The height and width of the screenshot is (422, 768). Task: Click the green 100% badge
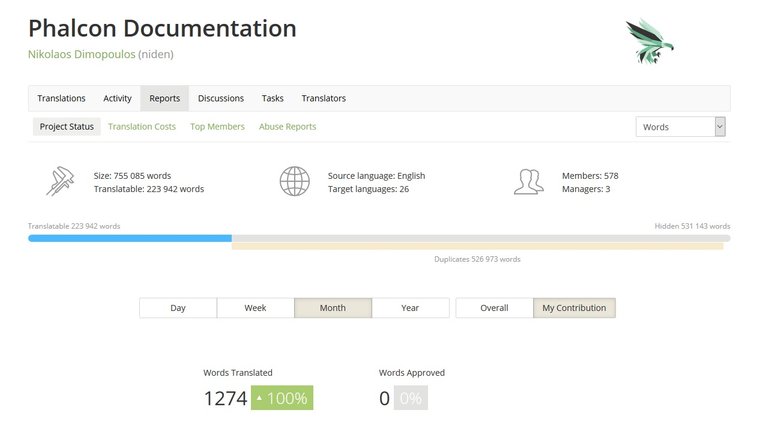pyautogui.click(x=282, y=398)
